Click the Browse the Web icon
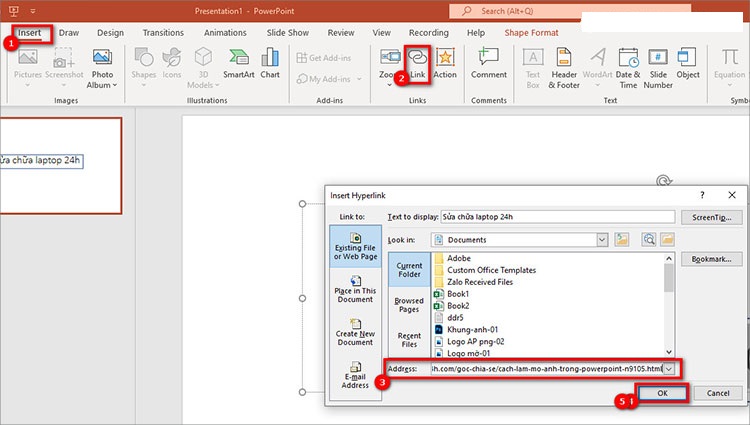 pos(649,240)
